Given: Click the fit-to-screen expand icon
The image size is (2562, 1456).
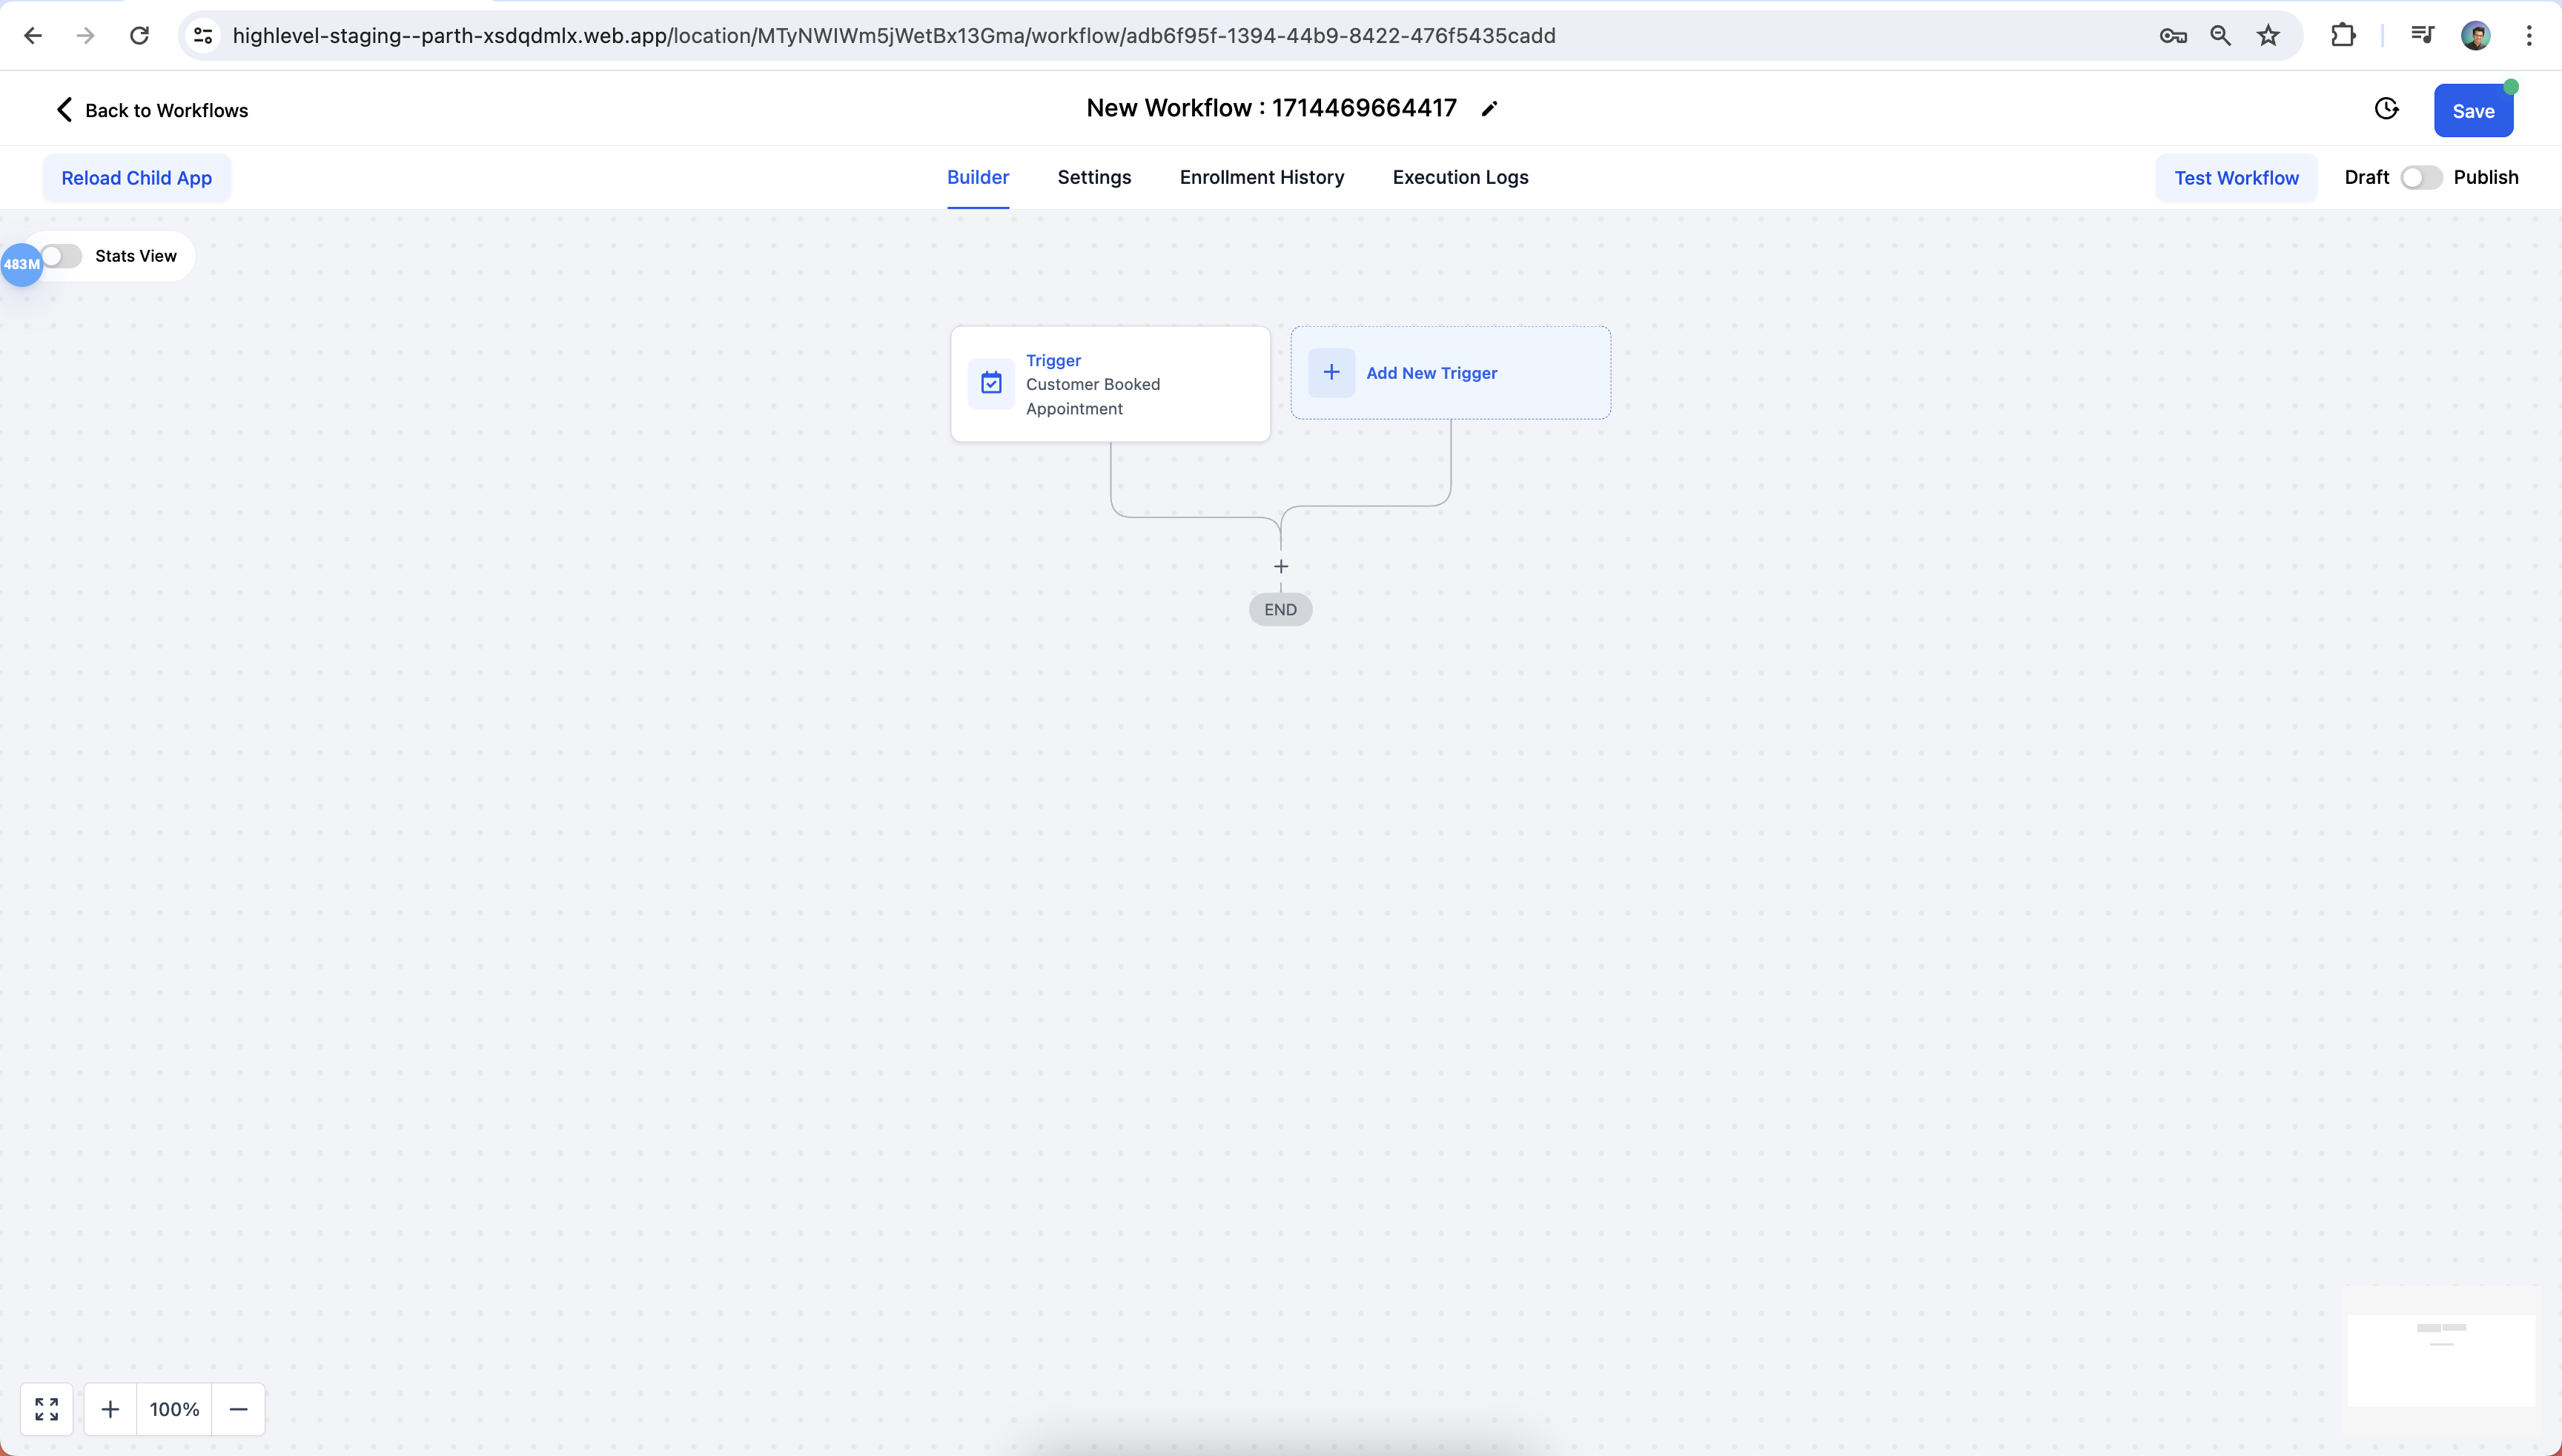Looking at the screenshot, I should click(x=46, y=1409).
